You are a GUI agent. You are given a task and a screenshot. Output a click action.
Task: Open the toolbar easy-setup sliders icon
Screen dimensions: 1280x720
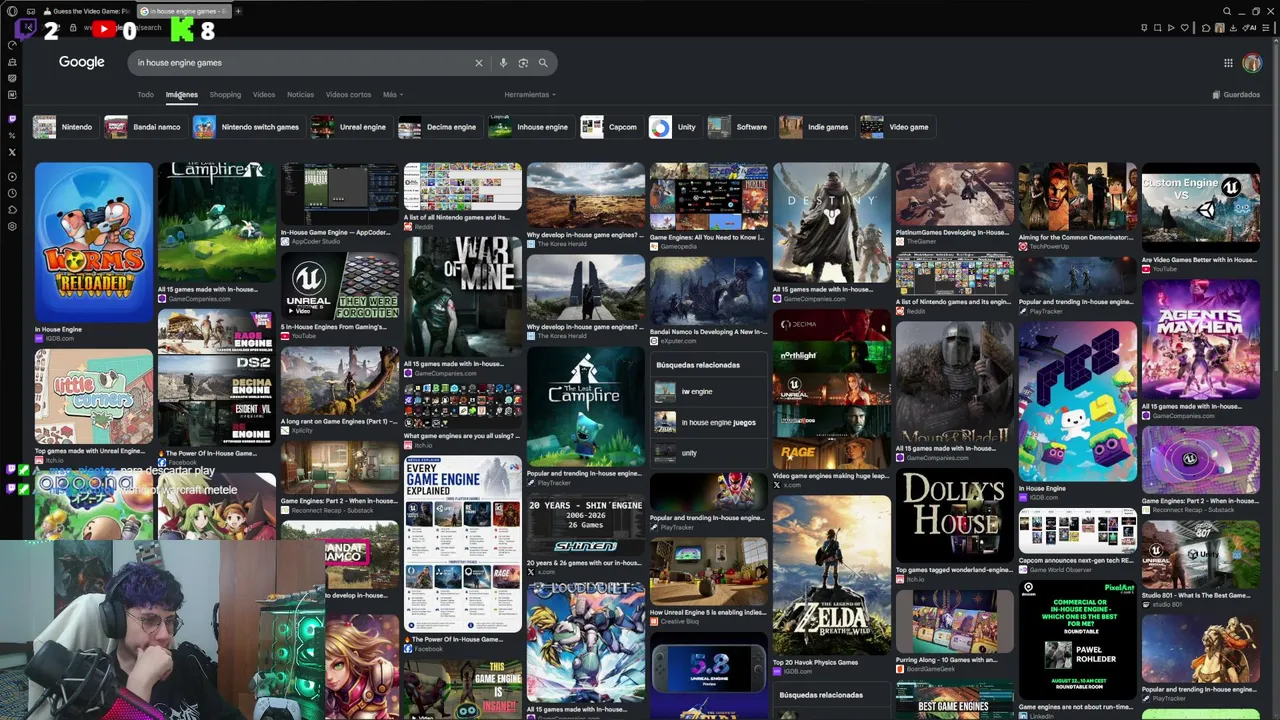coord(1268,28)
